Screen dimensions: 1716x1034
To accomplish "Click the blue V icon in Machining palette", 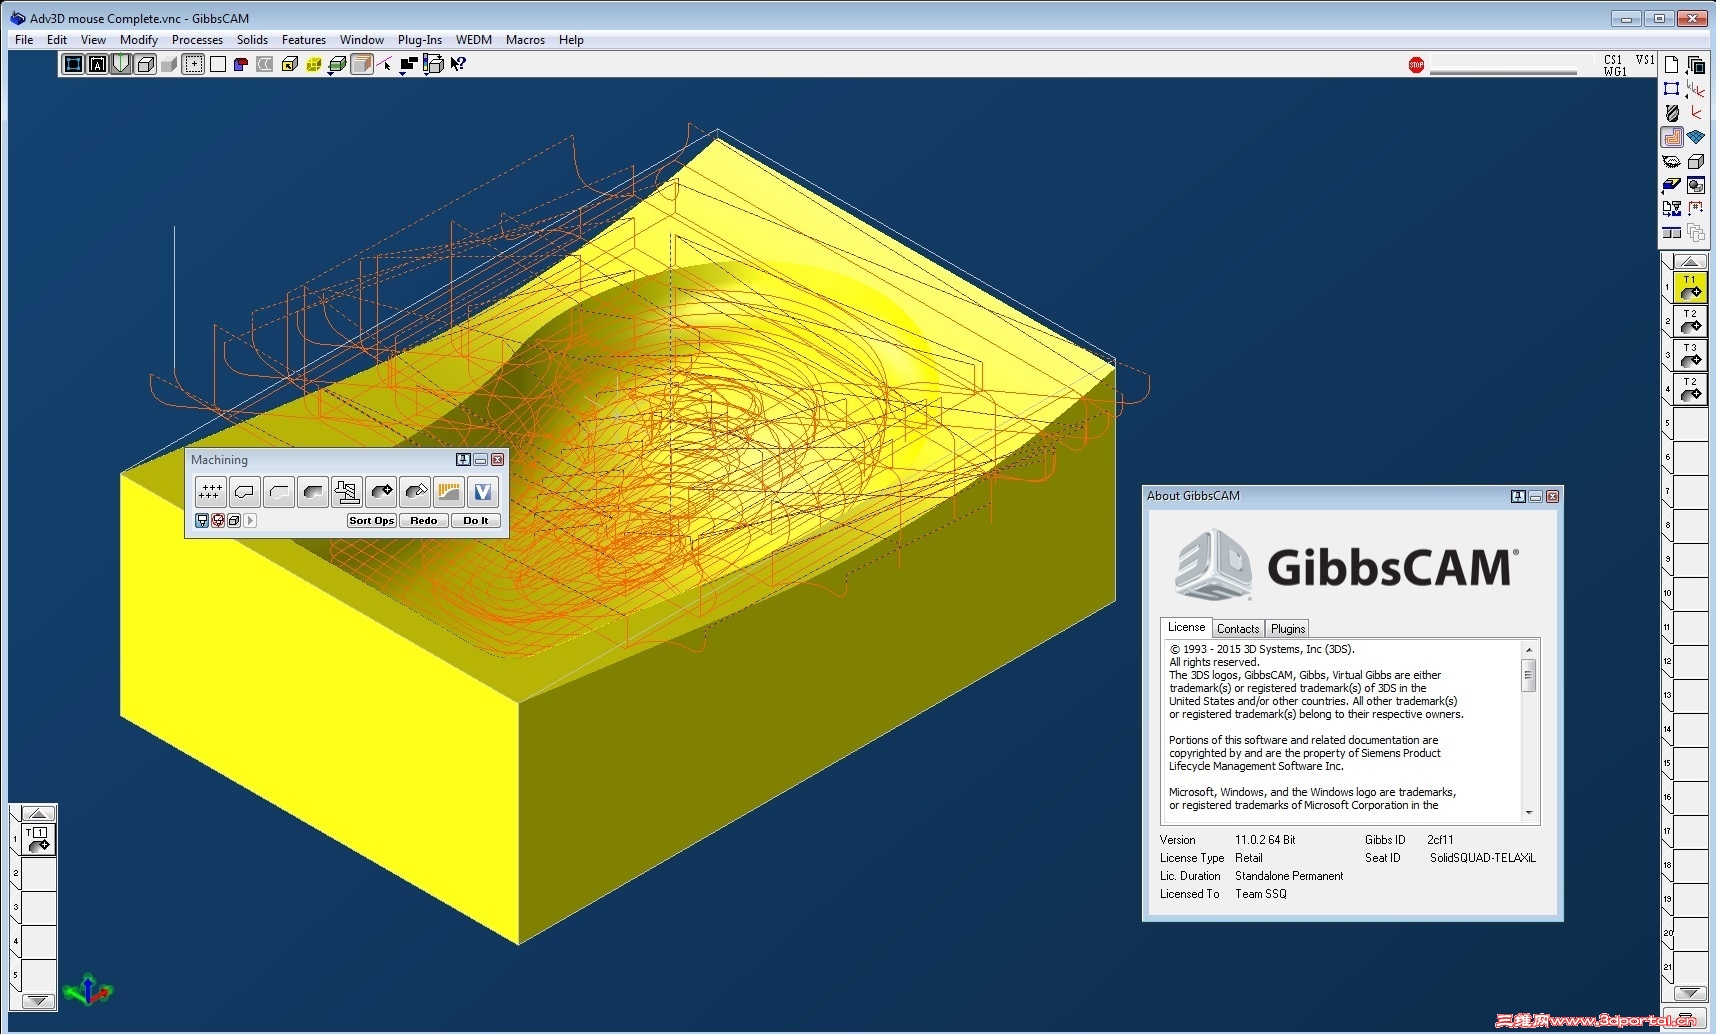I will 483,492.
